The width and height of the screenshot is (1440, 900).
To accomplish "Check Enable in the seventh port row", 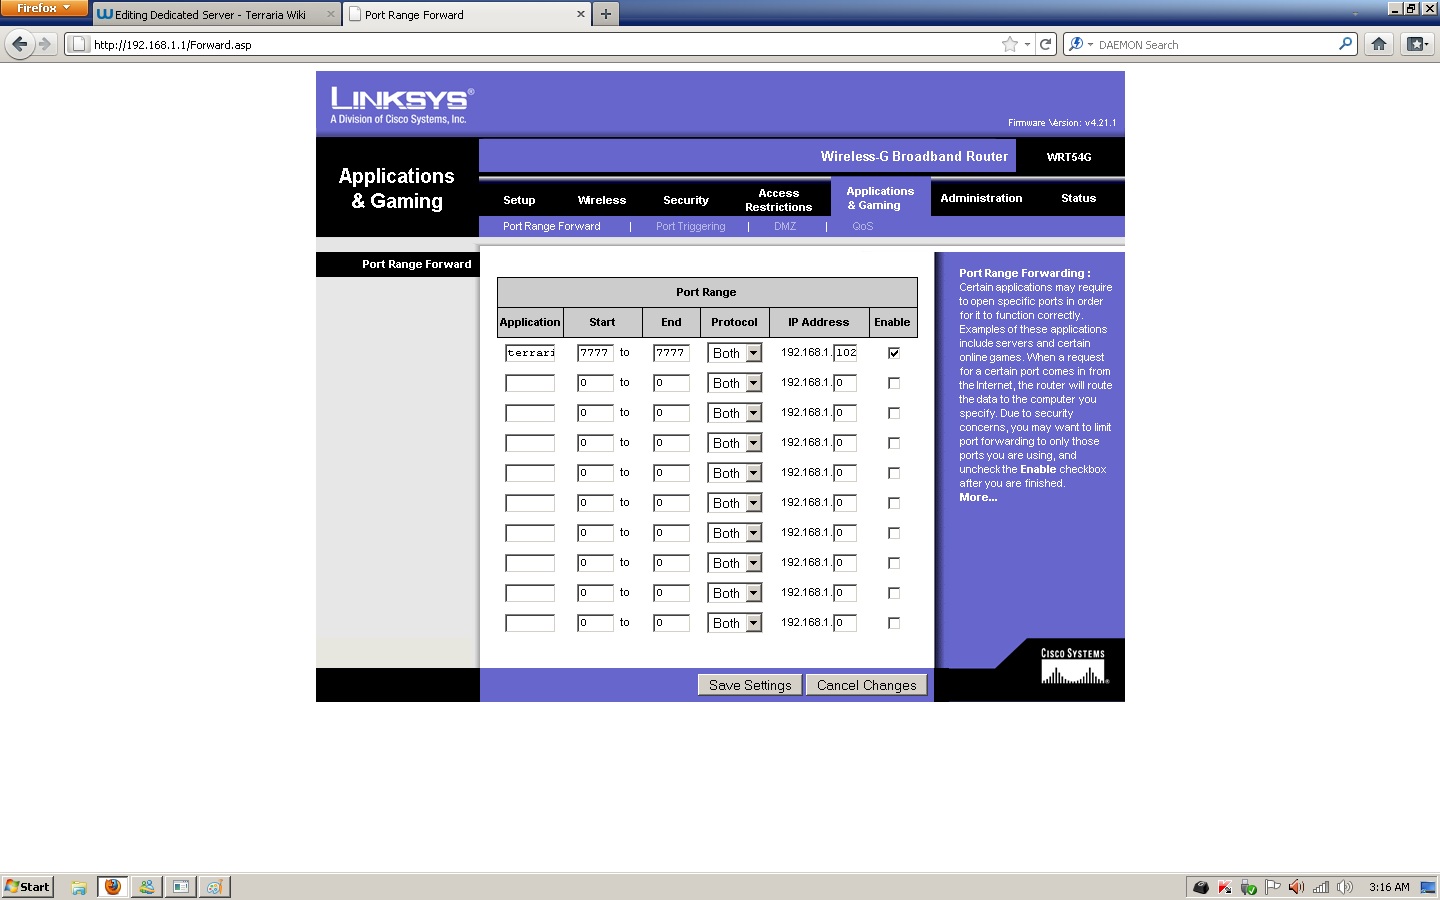I will coord(894,533).
